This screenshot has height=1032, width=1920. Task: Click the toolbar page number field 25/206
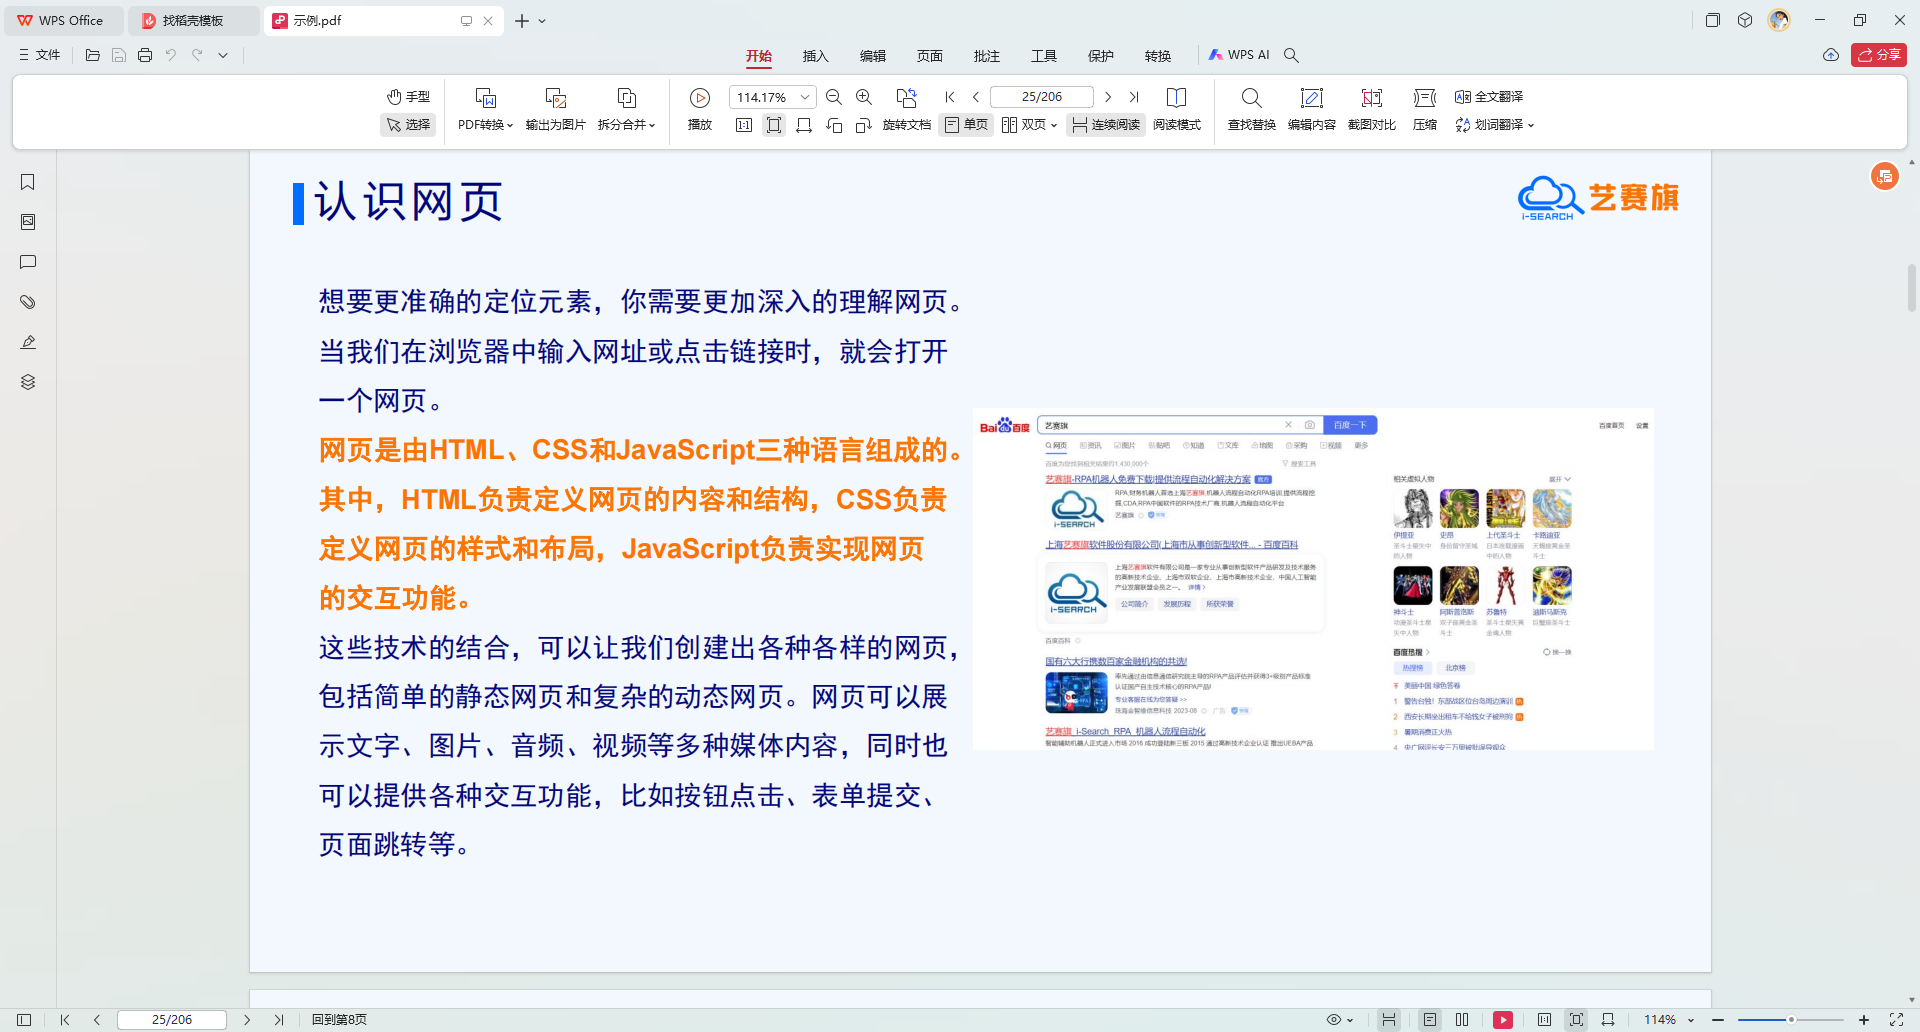pos(1042,97)
